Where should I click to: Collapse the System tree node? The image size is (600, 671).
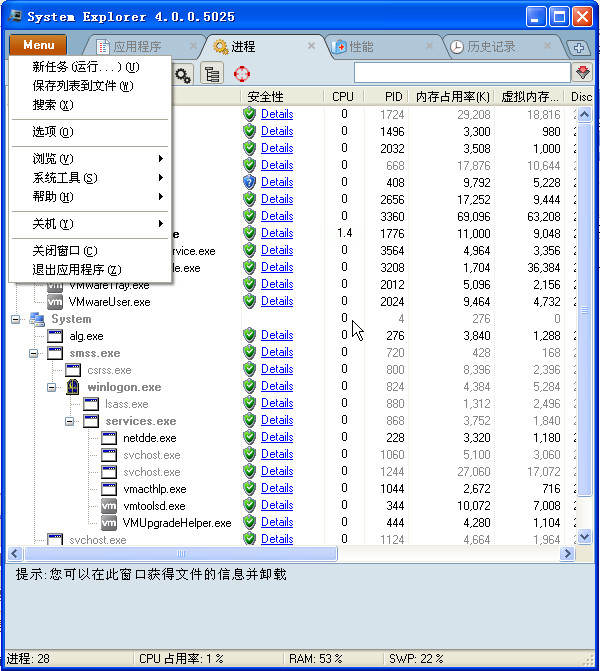pyautogui.click(x=15, y=319)
